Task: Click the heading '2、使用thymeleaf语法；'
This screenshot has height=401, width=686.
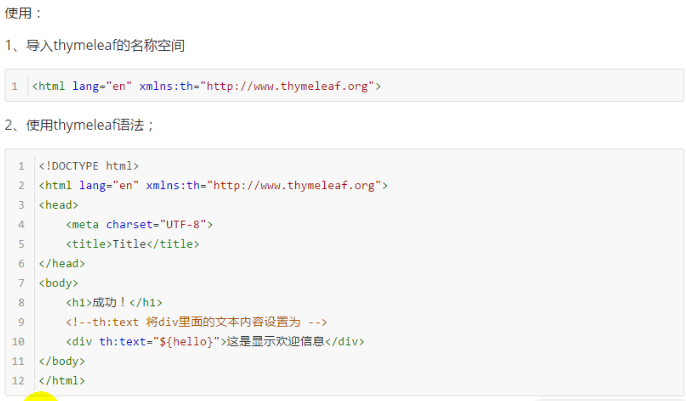Action: [x=79, y=125]
